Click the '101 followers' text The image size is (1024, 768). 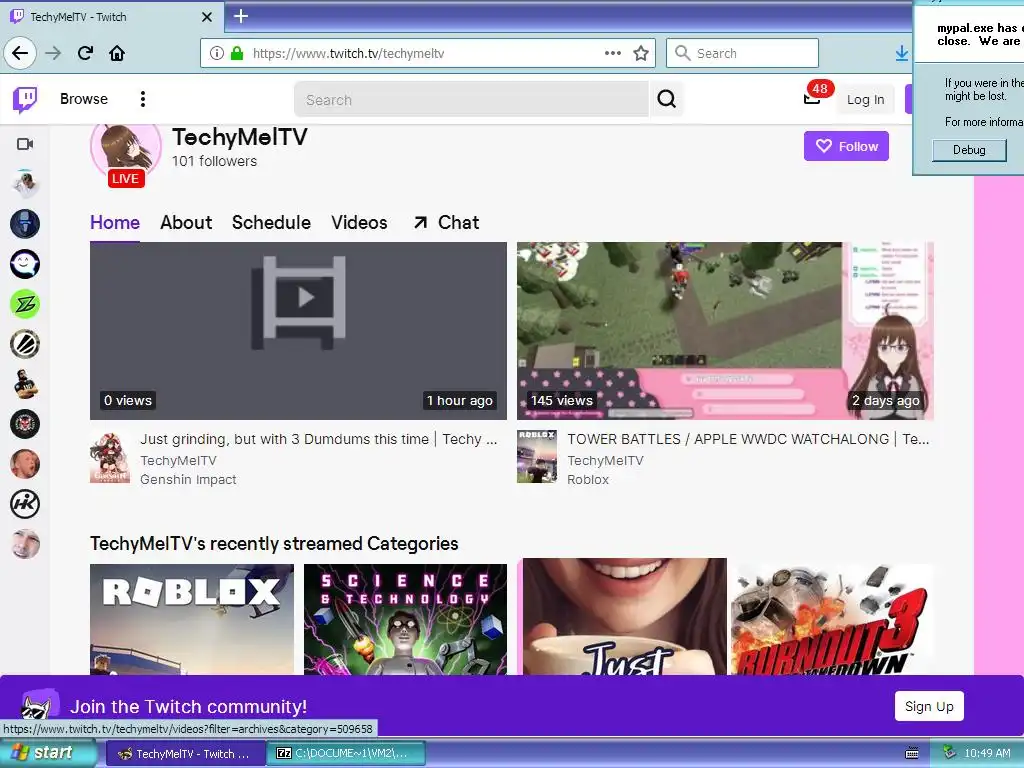214,161
